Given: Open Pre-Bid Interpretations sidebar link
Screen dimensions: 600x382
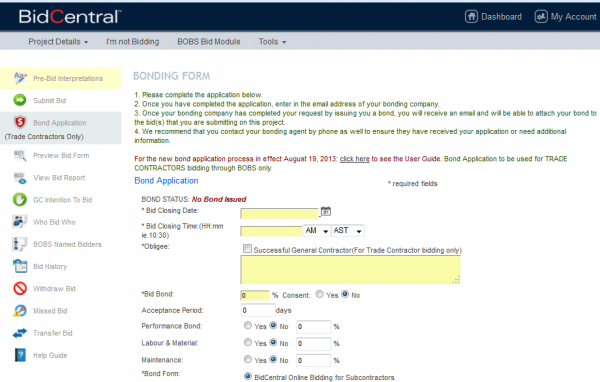Looking at the screenshot, I should coord(68,78).
